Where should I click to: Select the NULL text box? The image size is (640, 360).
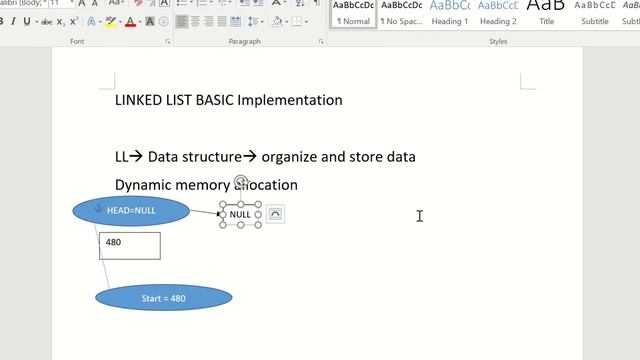pos(240,214)
